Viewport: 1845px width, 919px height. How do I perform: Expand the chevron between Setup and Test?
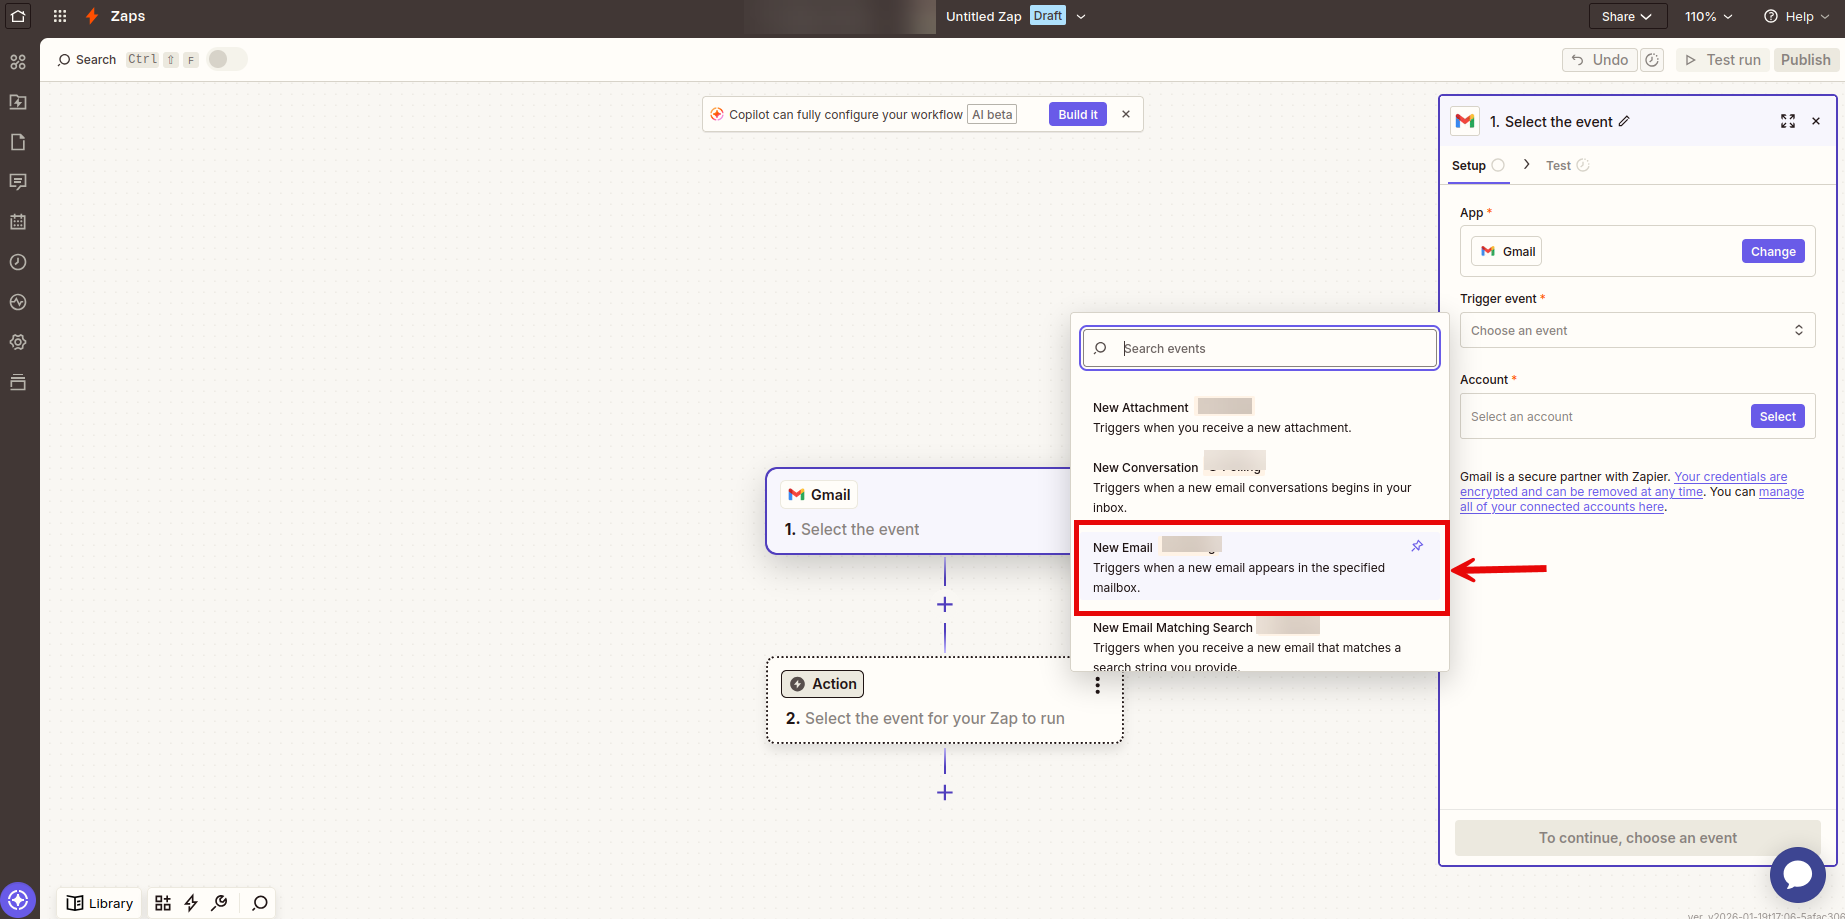coord(1526,165)
